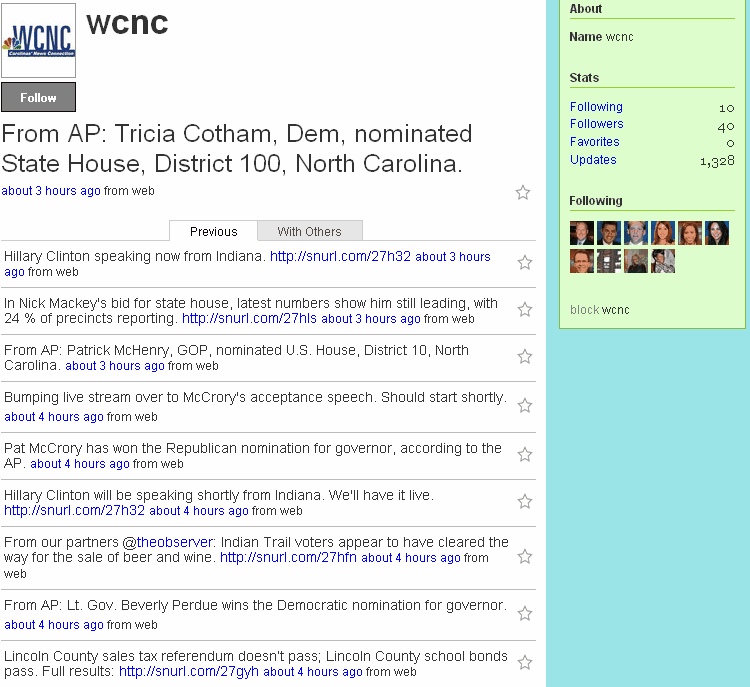Favorite the Tricia Cotham nomination tweet star
750x687 pixels.
[522, 192]
